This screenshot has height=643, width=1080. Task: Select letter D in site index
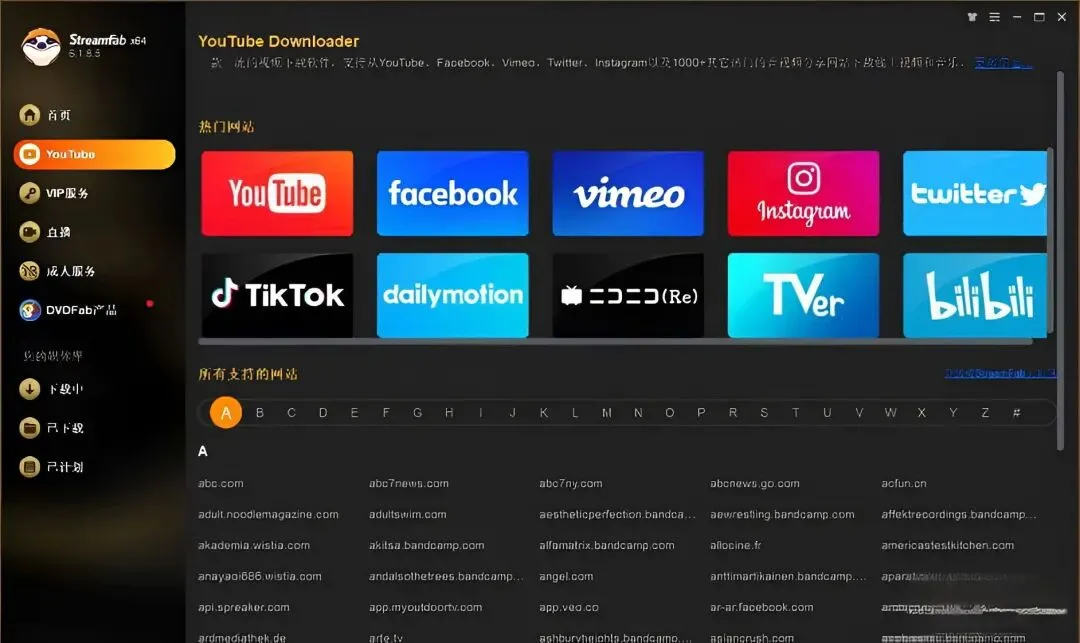[323, 413]
